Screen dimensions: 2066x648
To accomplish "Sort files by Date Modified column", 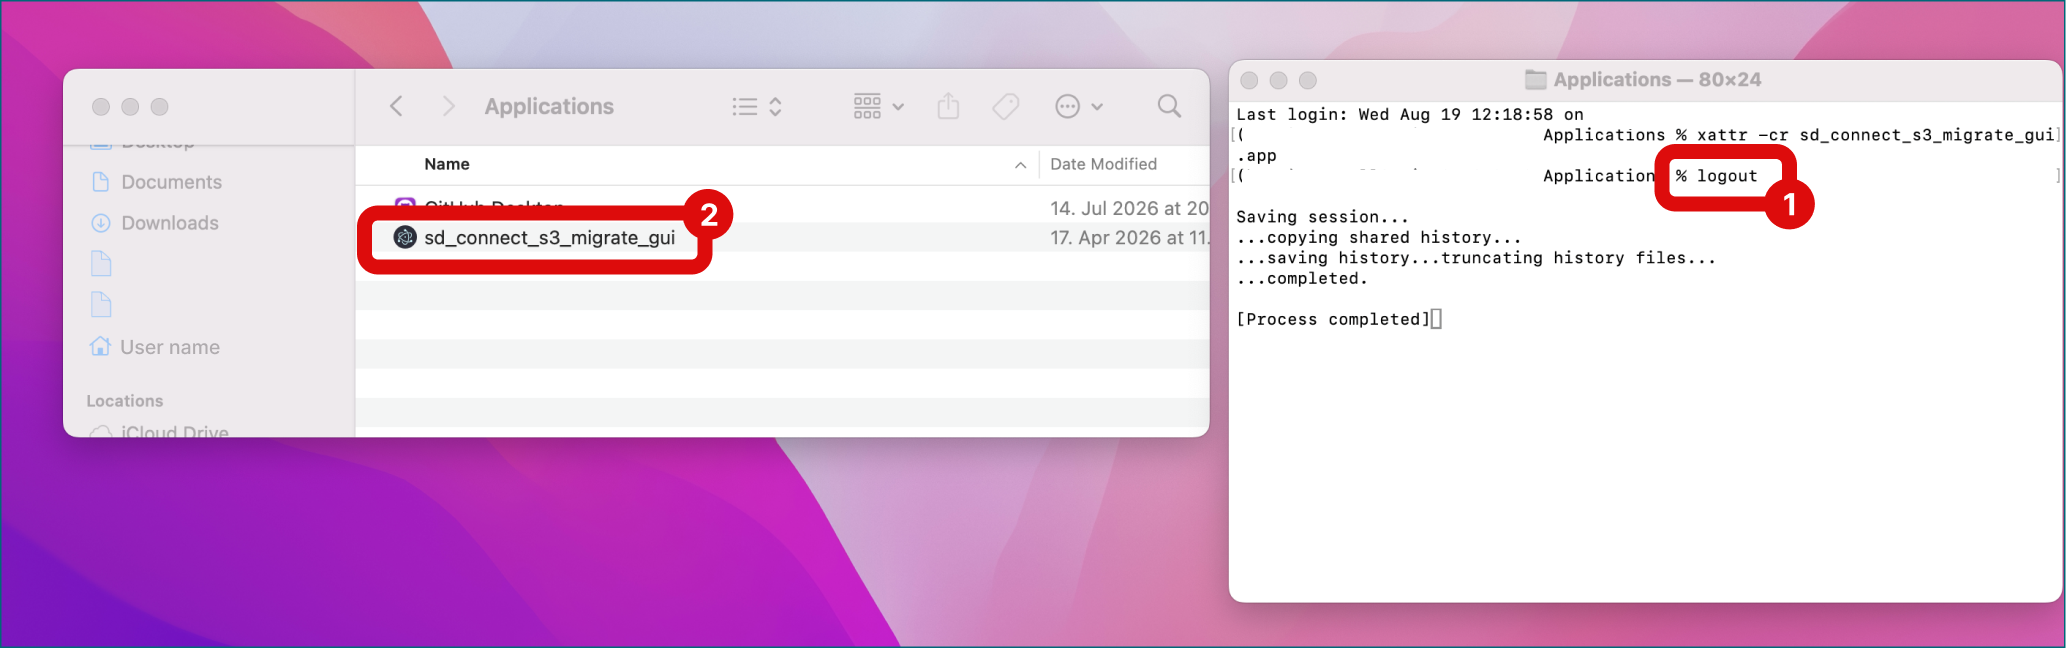I will tap(1103, 164).
